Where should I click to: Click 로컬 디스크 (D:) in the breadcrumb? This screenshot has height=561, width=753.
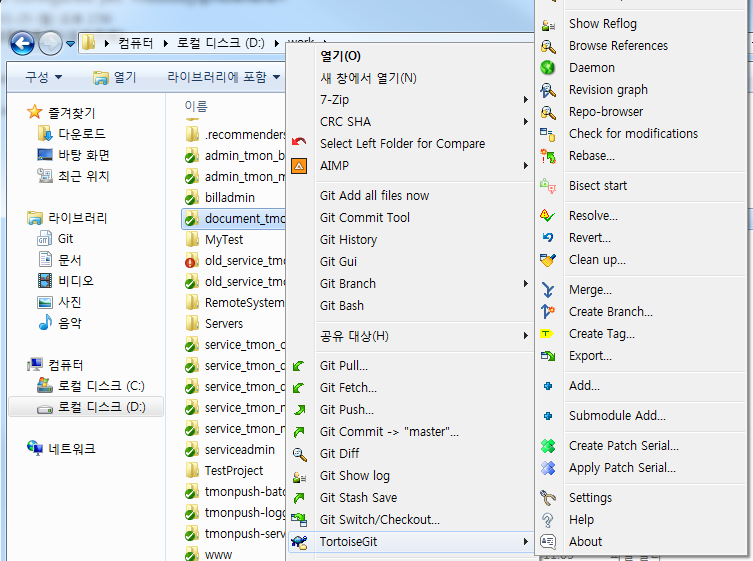220,43
